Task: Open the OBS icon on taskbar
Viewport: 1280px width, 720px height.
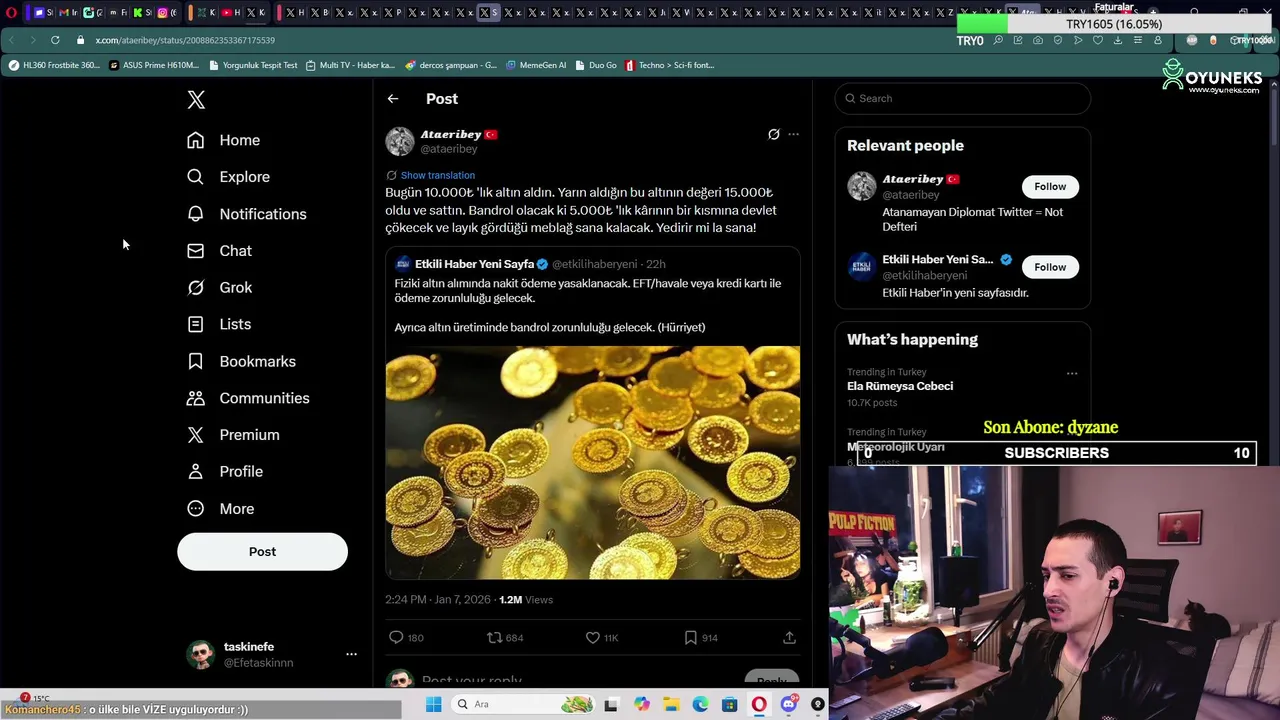Action: pyautogui.click(x=818, y=704)
